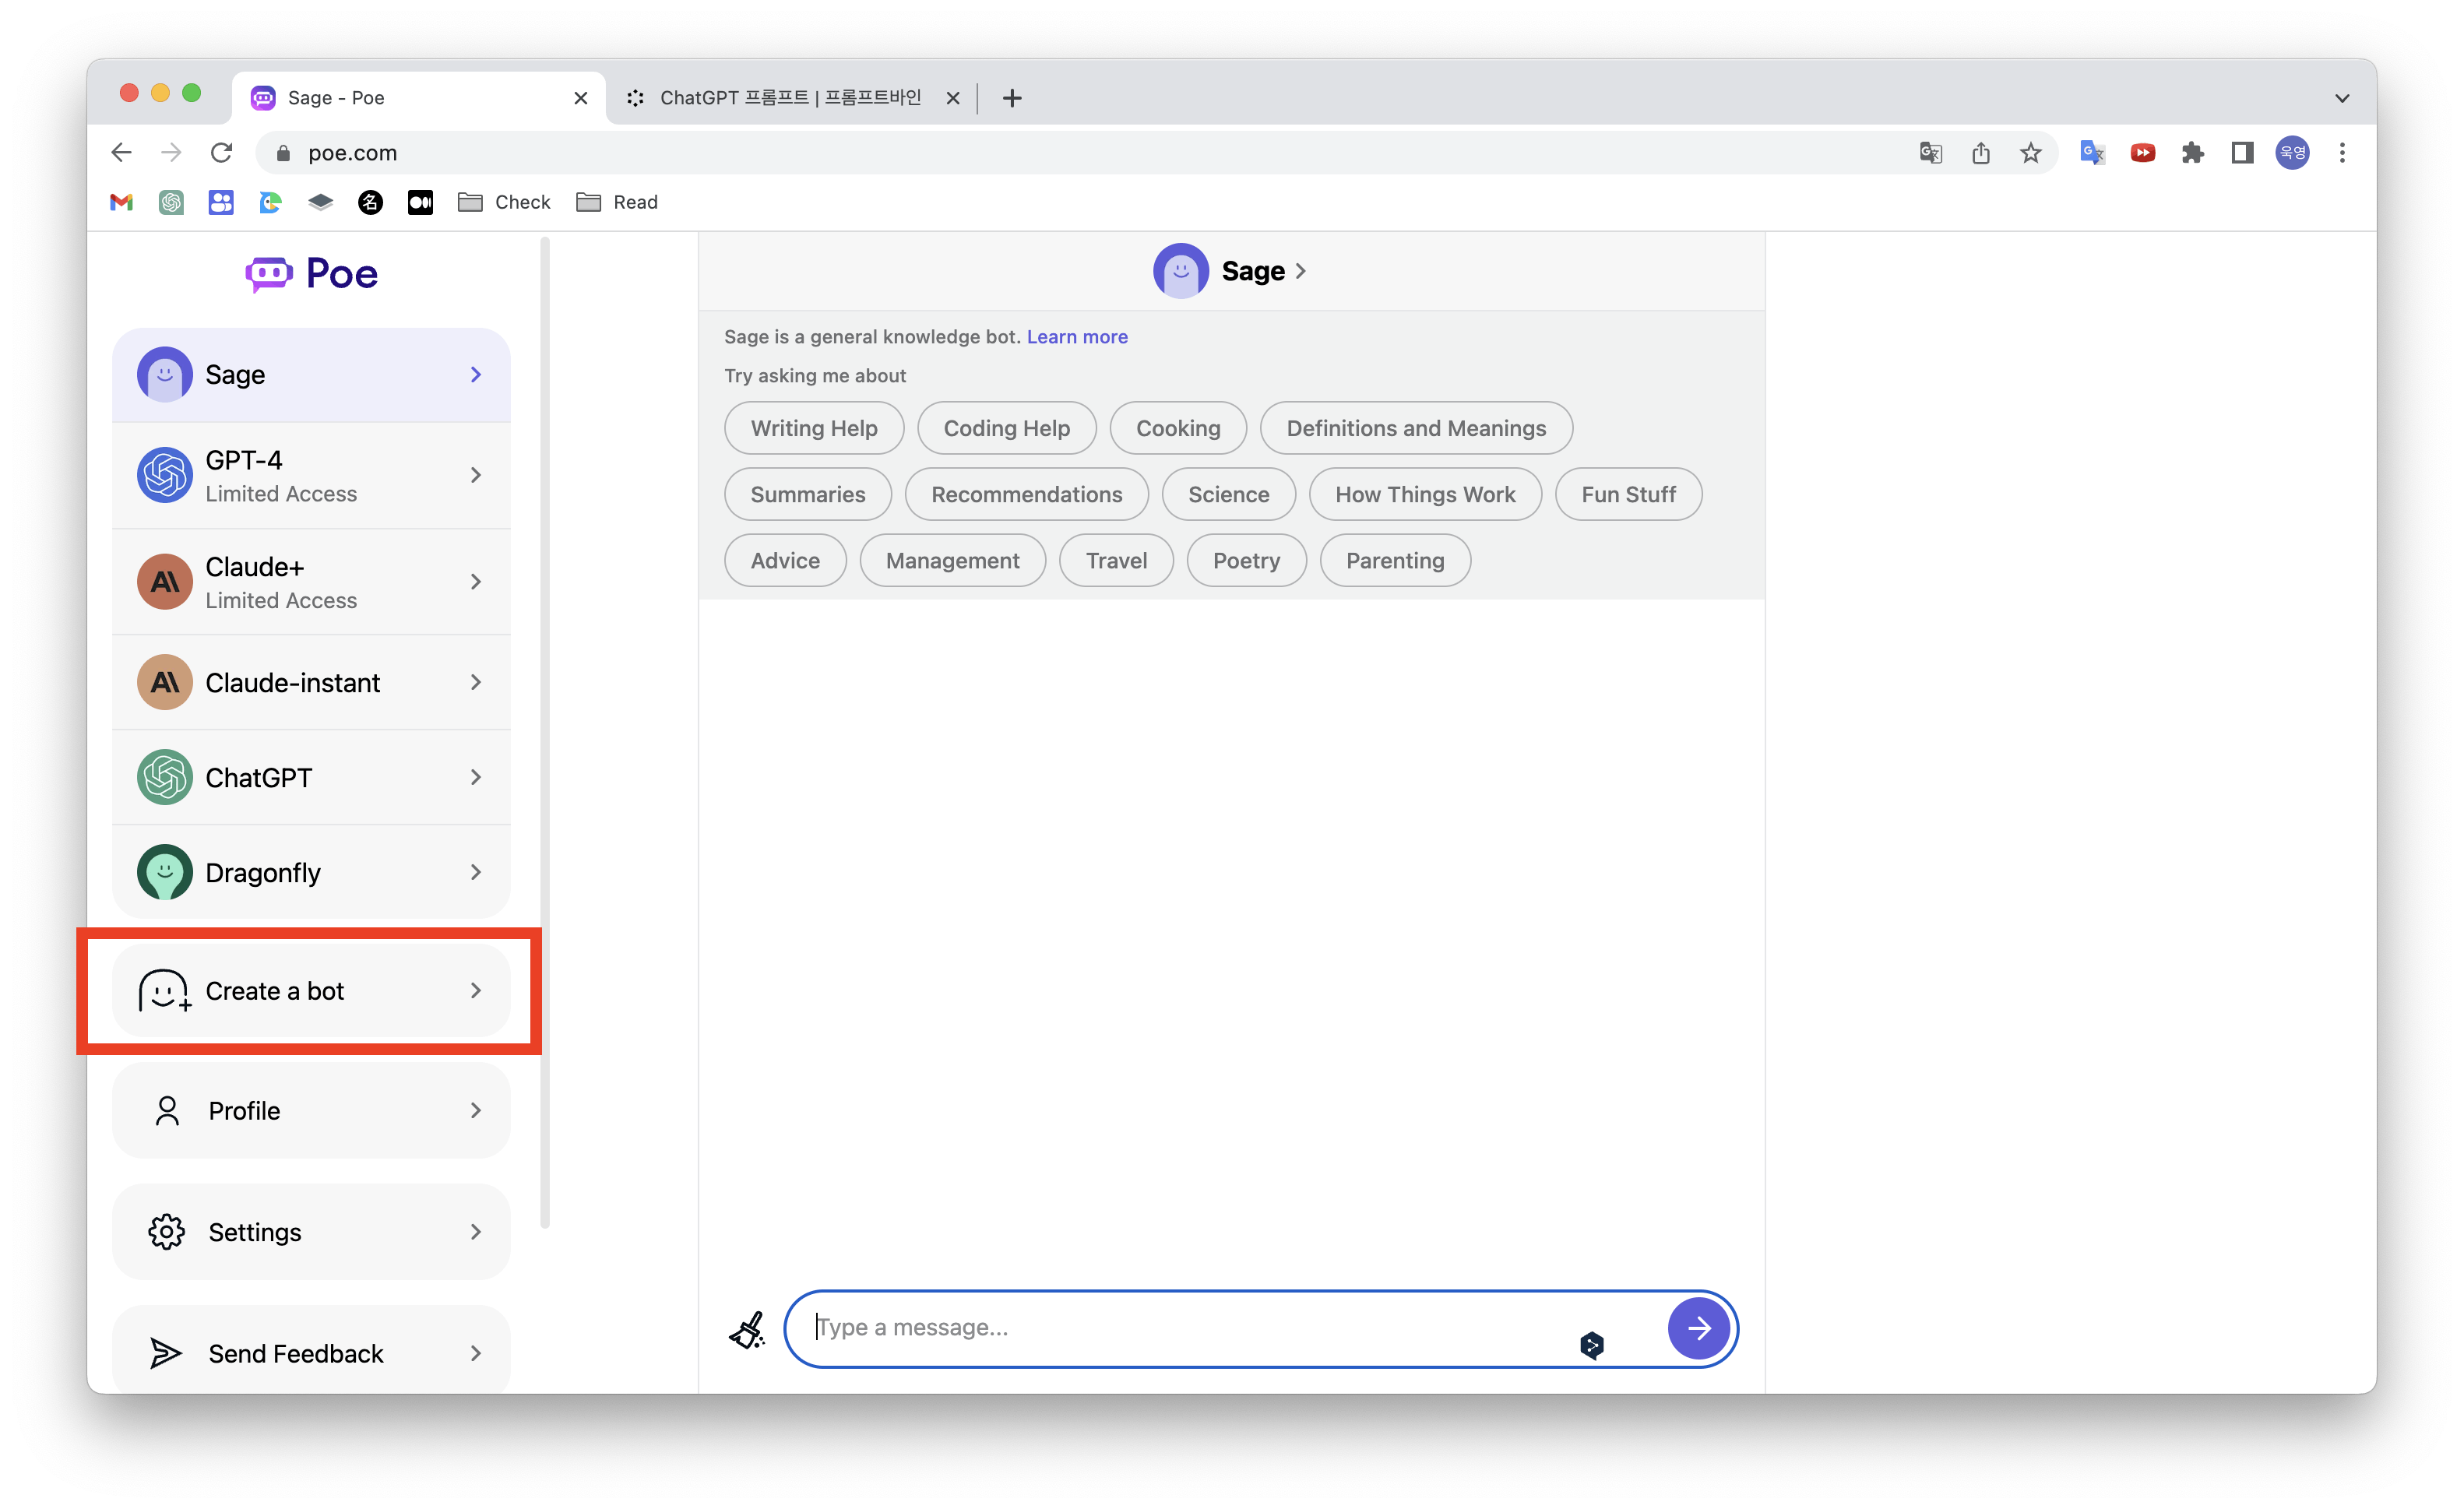
Task: Choose the How Things Work suggestion
Action: click(1425, 494)
